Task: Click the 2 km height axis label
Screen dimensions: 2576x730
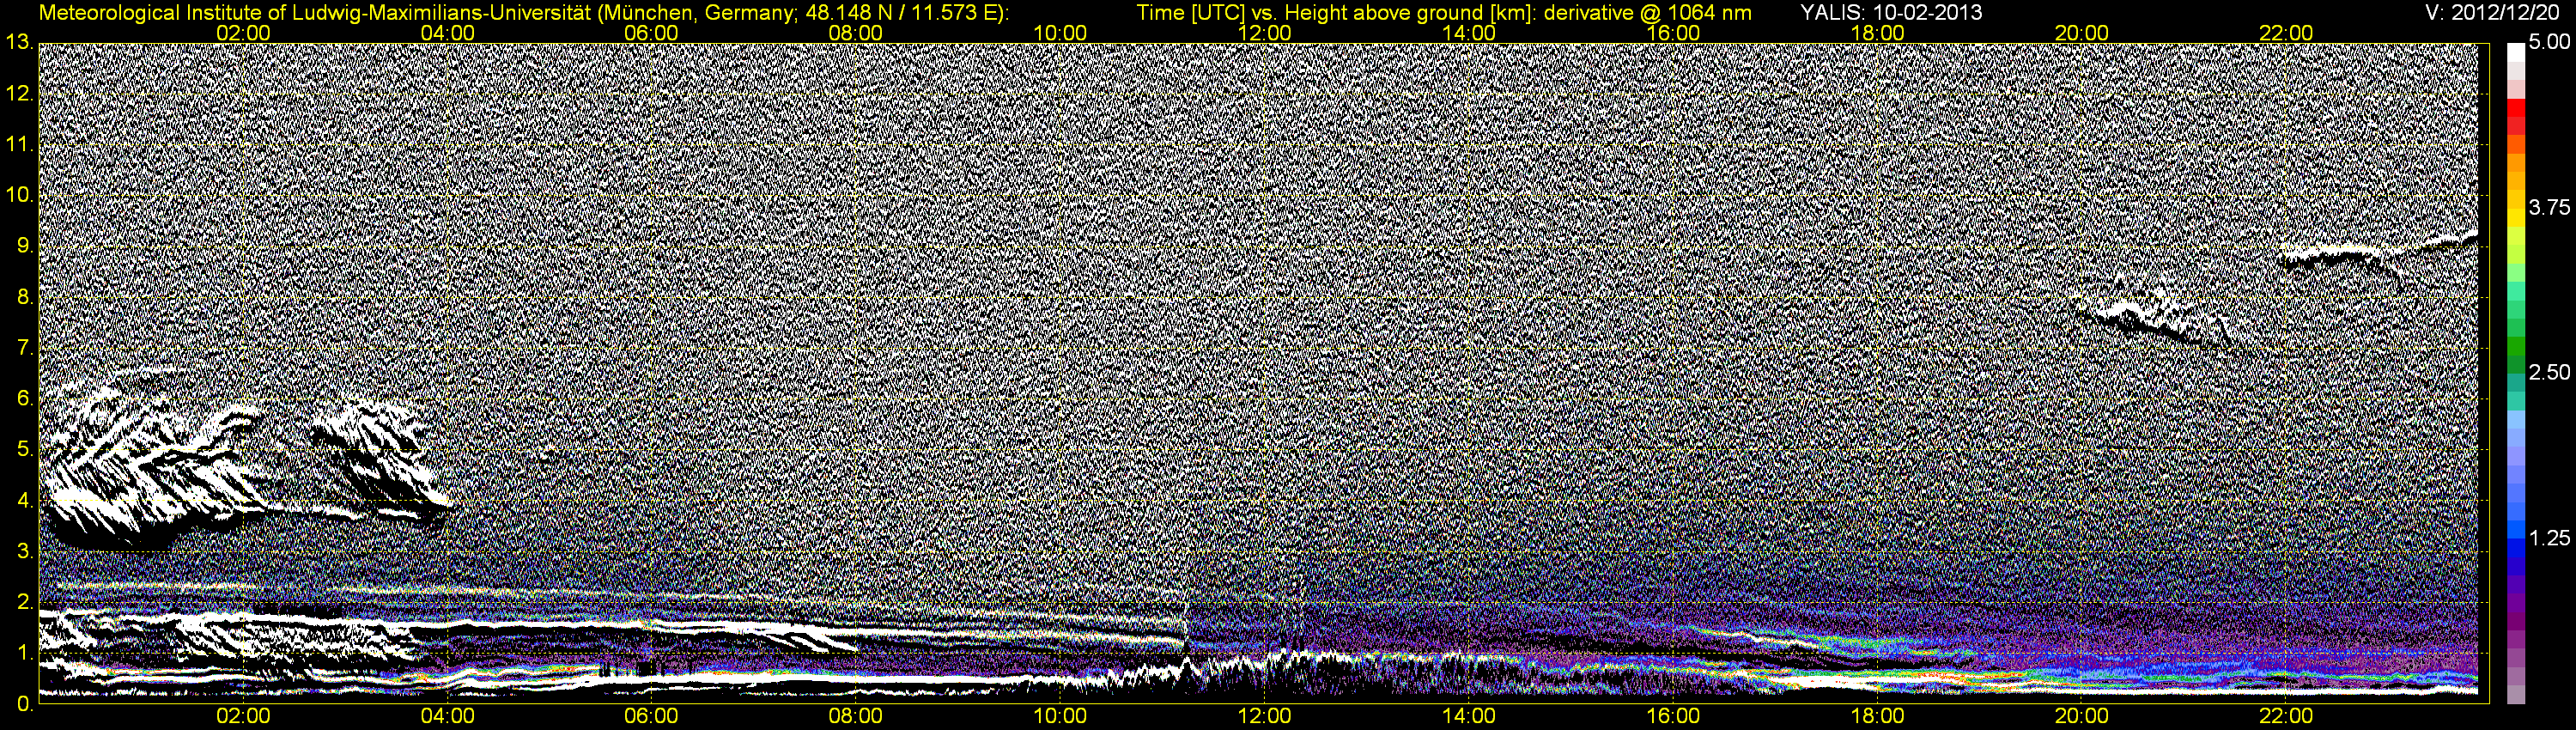Action: pyautogui.click(x=24, y=602)
